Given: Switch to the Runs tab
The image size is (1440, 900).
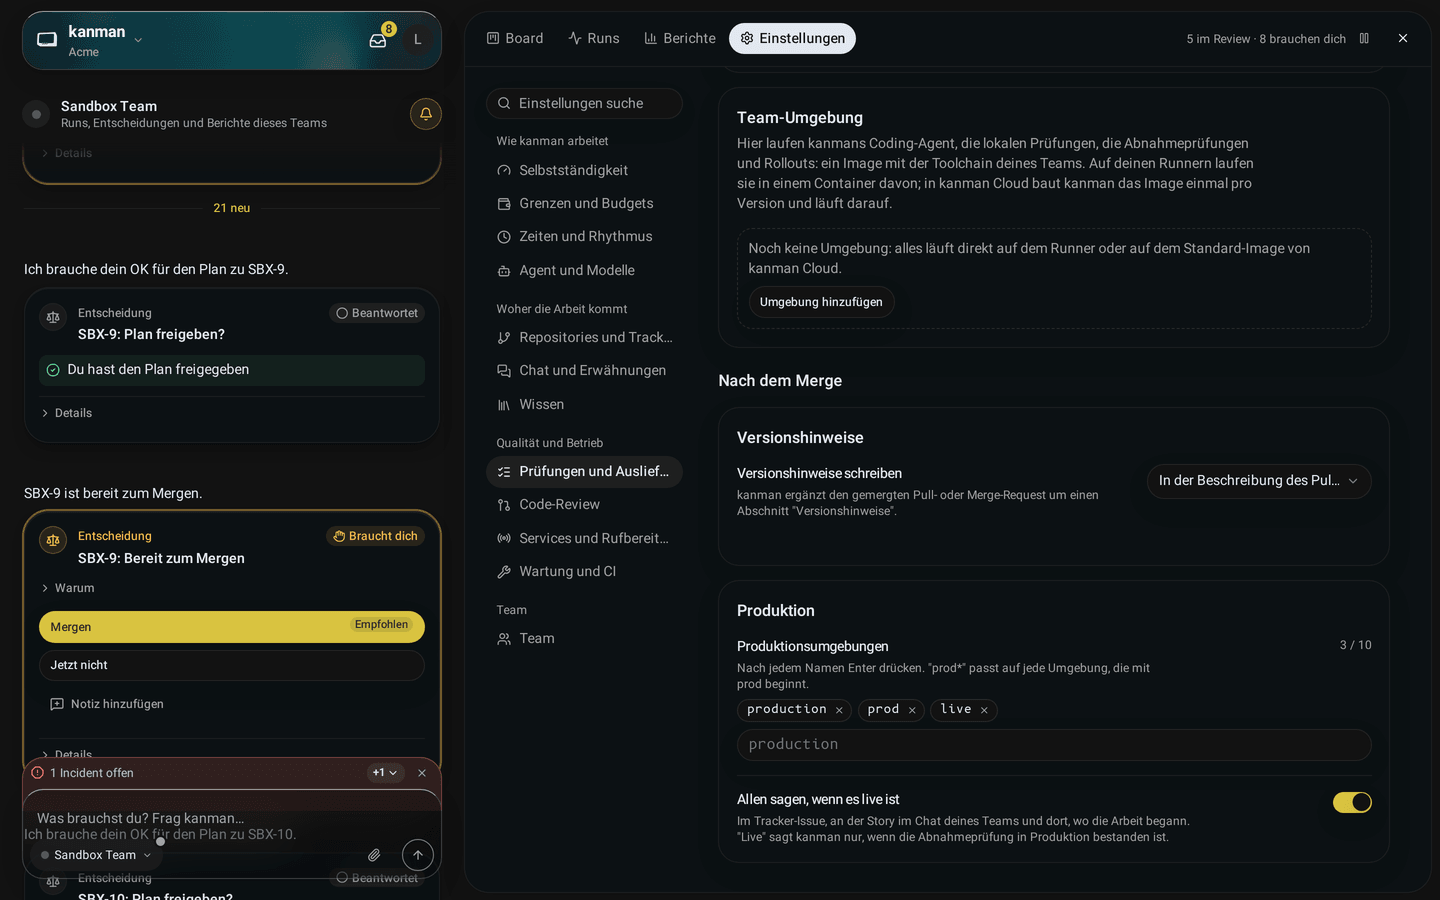Looking at the screenshot, I should pyautogui.click(x=594, y=38).
